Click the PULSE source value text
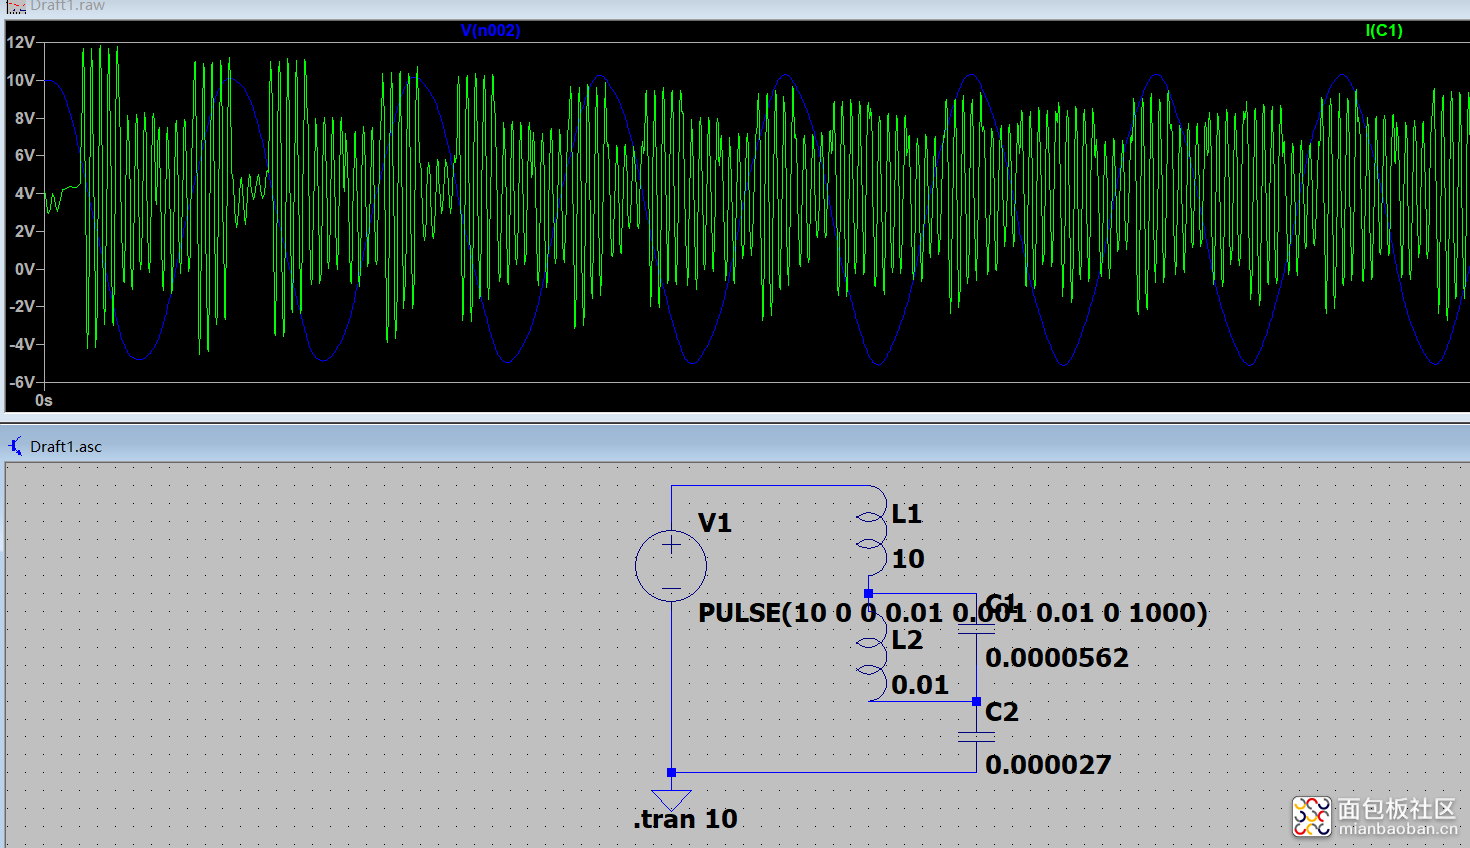Screen dimensions: 1470x848 pos(952,613)
